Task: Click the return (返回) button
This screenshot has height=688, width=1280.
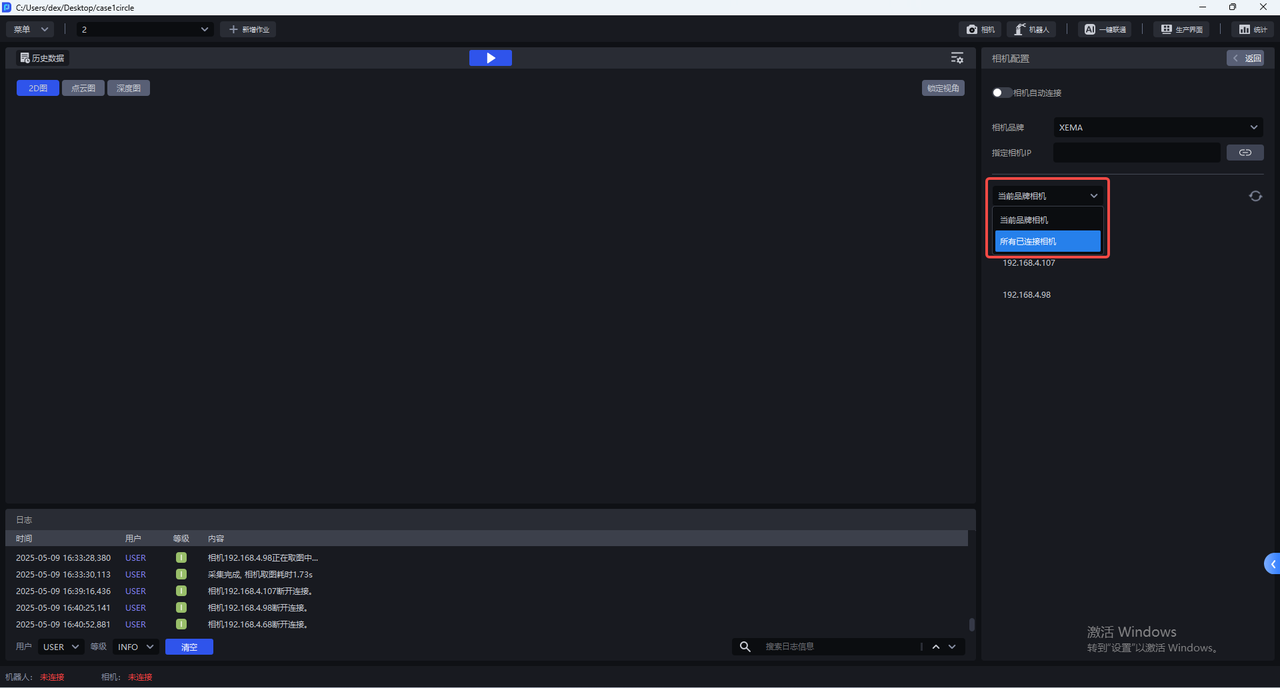Action: pyautogui.click(x=1245, y=58)
